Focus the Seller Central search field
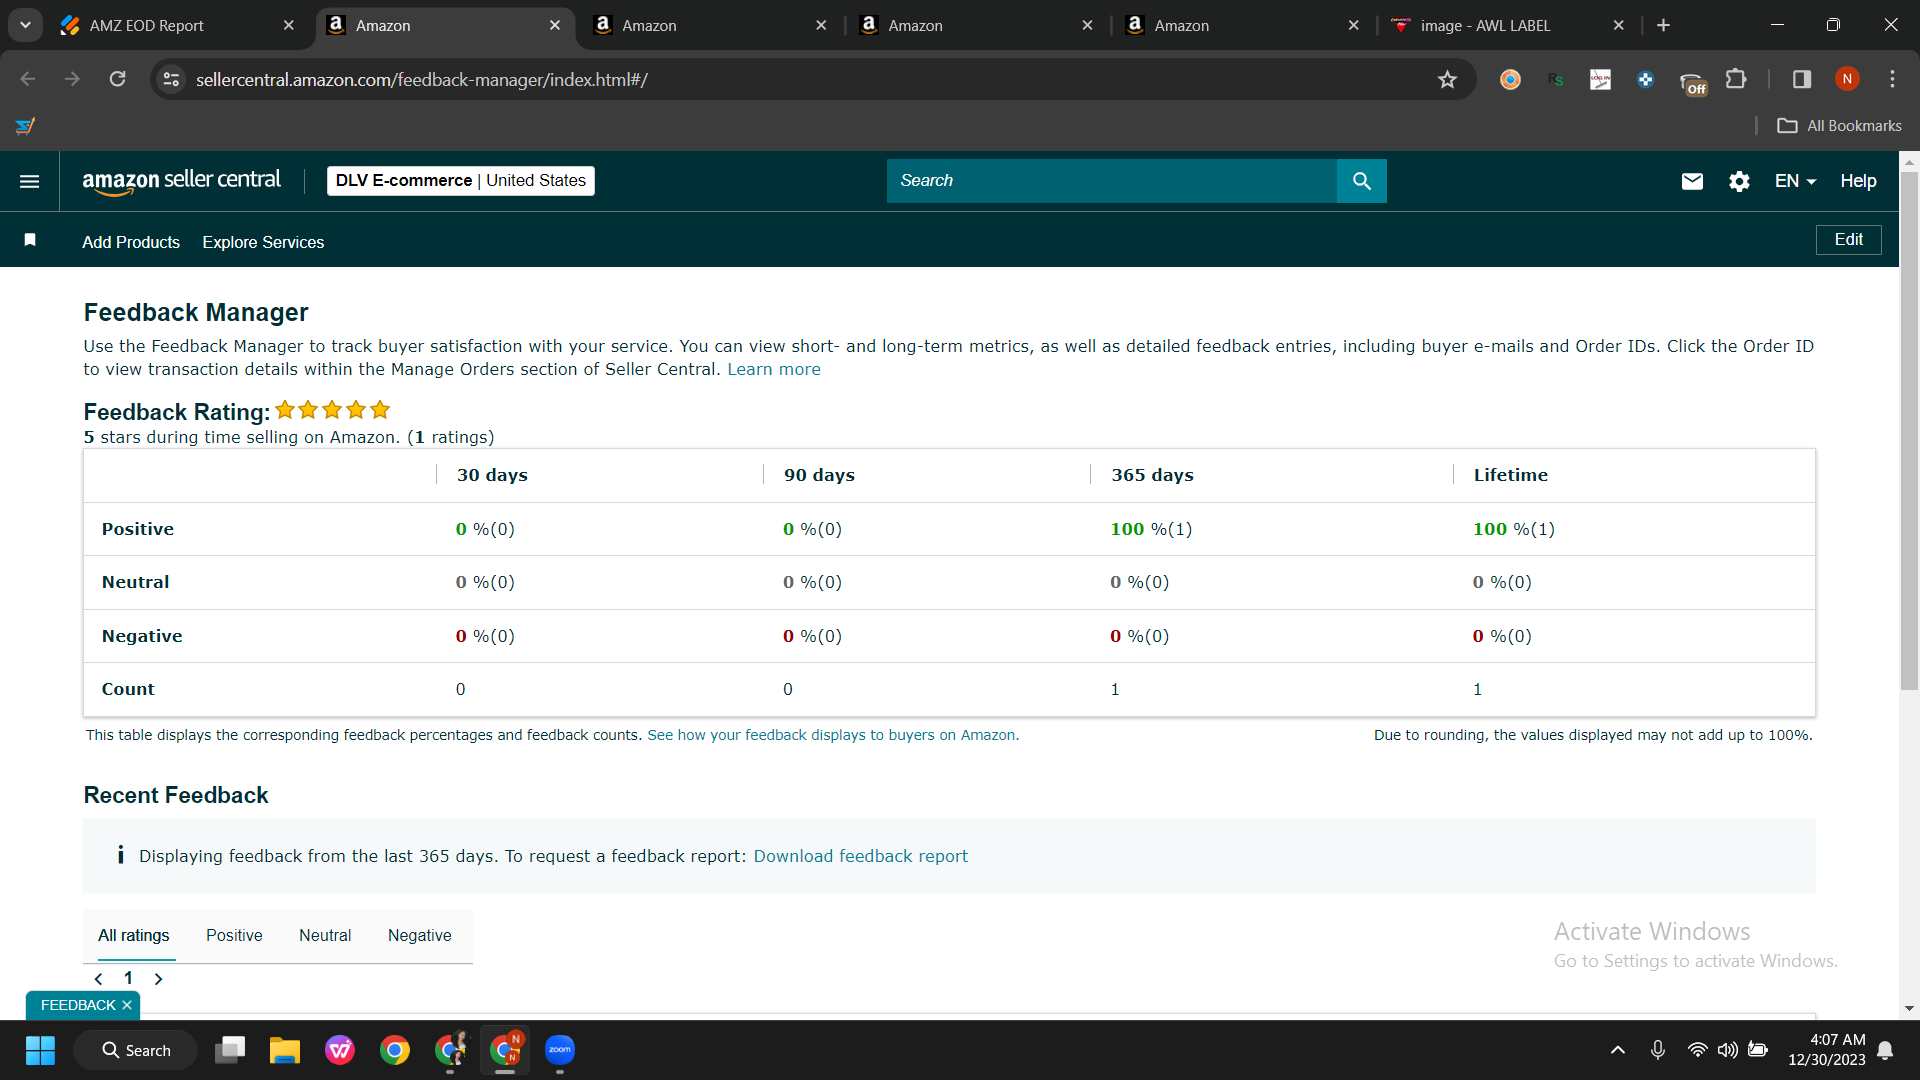The height and width of the screenshot is (1080, 1920). [1112, 181]
